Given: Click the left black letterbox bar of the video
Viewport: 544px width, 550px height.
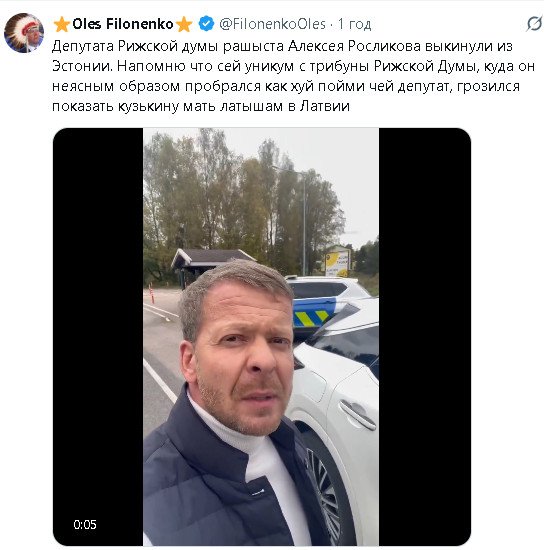Looking at the screenshot, I should [x=98, y=337].
